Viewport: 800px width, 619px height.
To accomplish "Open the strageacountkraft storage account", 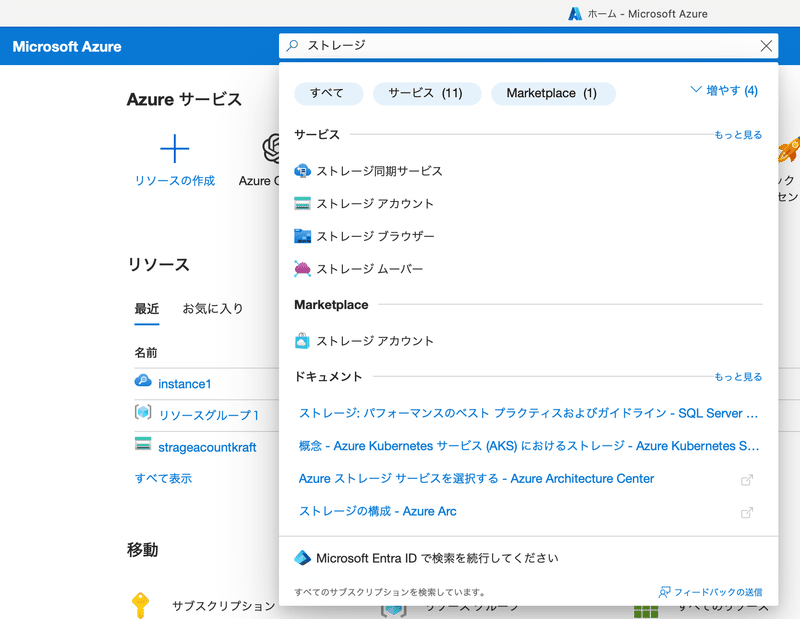I will click(207, 448).
